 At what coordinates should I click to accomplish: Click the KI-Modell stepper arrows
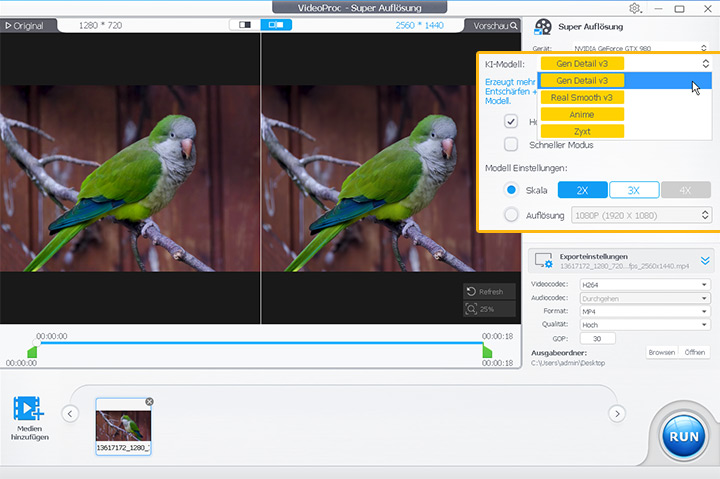[705, 64]
